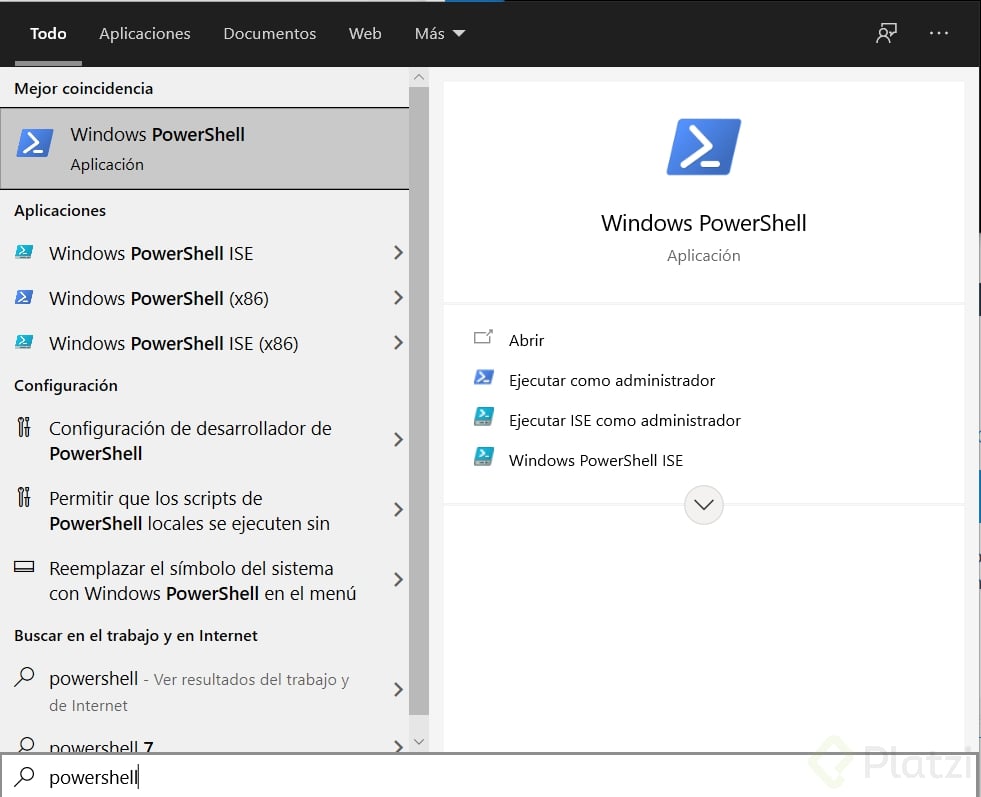This screenshot has height=797, width=981.
Task: Open the Más dropdown filter
Action: (440, 33)
